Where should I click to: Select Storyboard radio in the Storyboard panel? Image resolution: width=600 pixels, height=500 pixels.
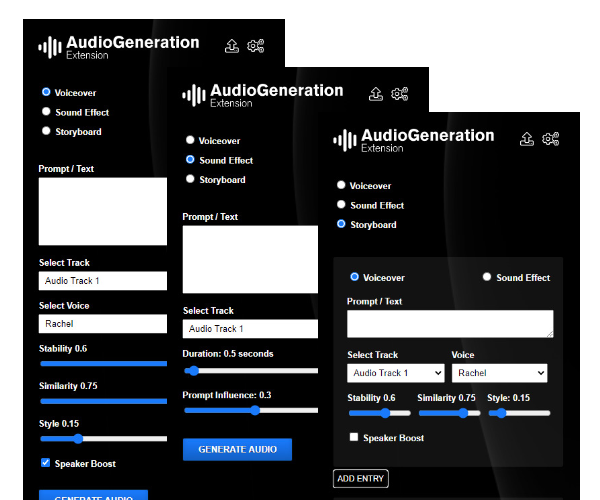341,224
